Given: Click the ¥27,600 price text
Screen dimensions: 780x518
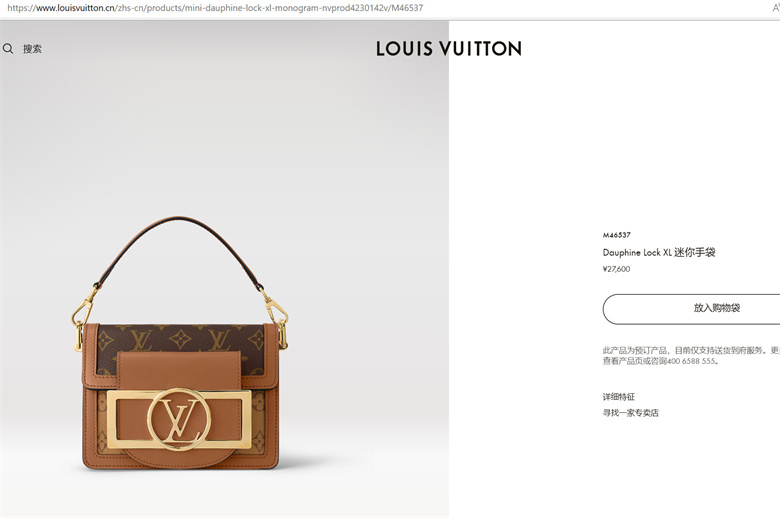Looking at the screenshot, I should [616, 269].
